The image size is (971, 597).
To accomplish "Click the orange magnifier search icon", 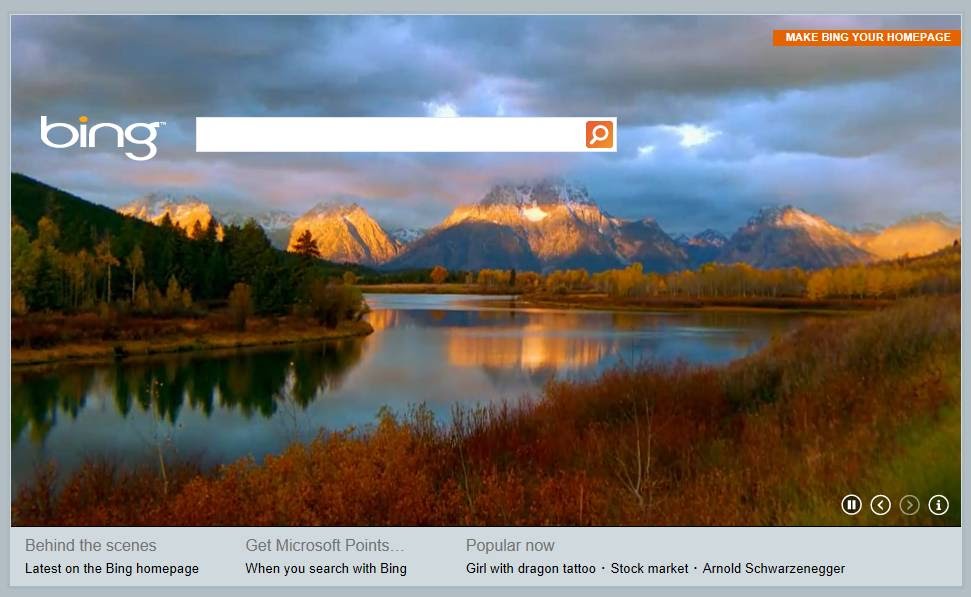I will tap(599, 134).
